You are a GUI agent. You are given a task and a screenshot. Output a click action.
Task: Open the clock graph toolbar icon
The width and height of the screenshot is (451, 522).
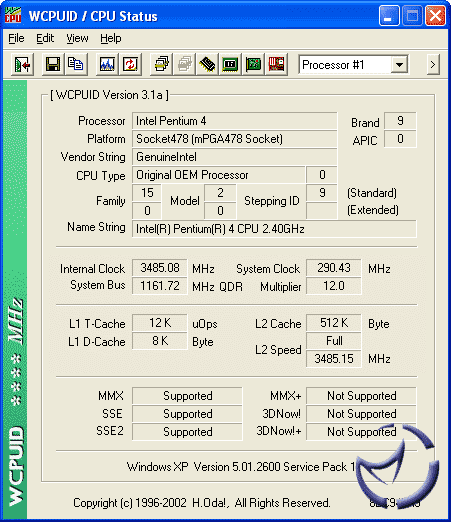click(107, 64)
